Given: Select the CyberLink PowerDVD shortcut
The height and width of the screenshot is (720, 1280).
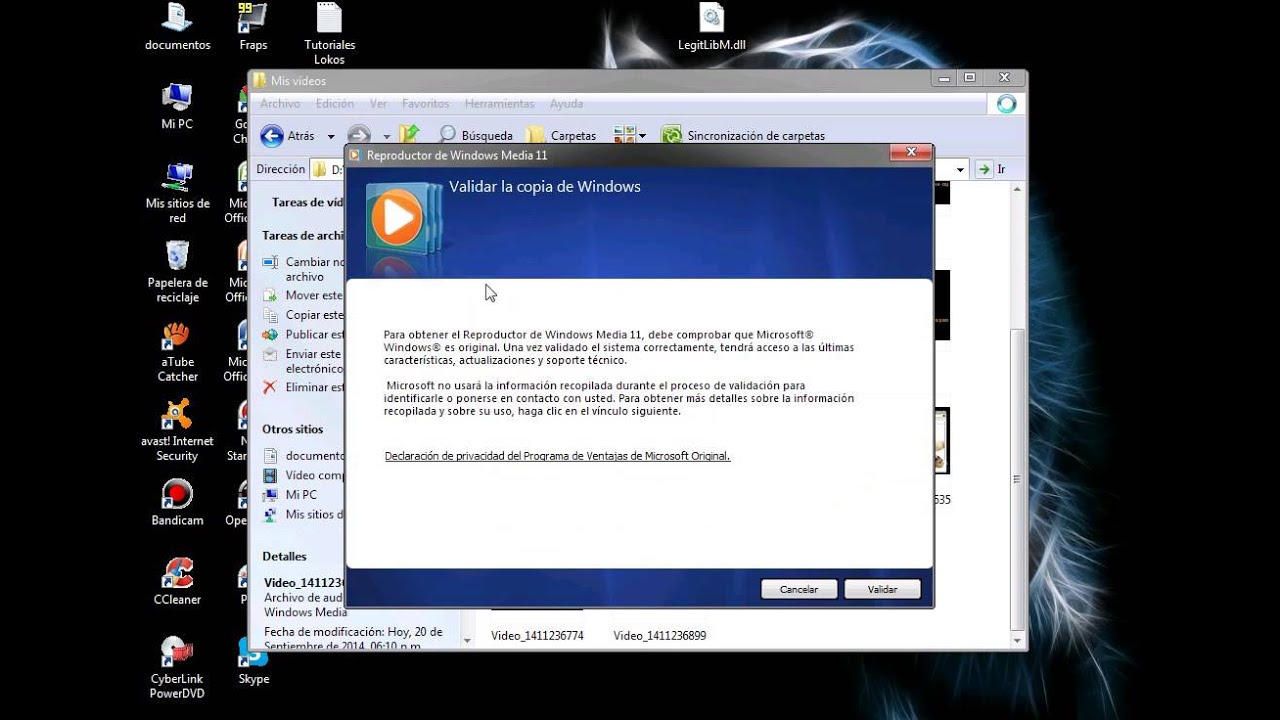Looking at the screenshot, I should tap(177, 668).
